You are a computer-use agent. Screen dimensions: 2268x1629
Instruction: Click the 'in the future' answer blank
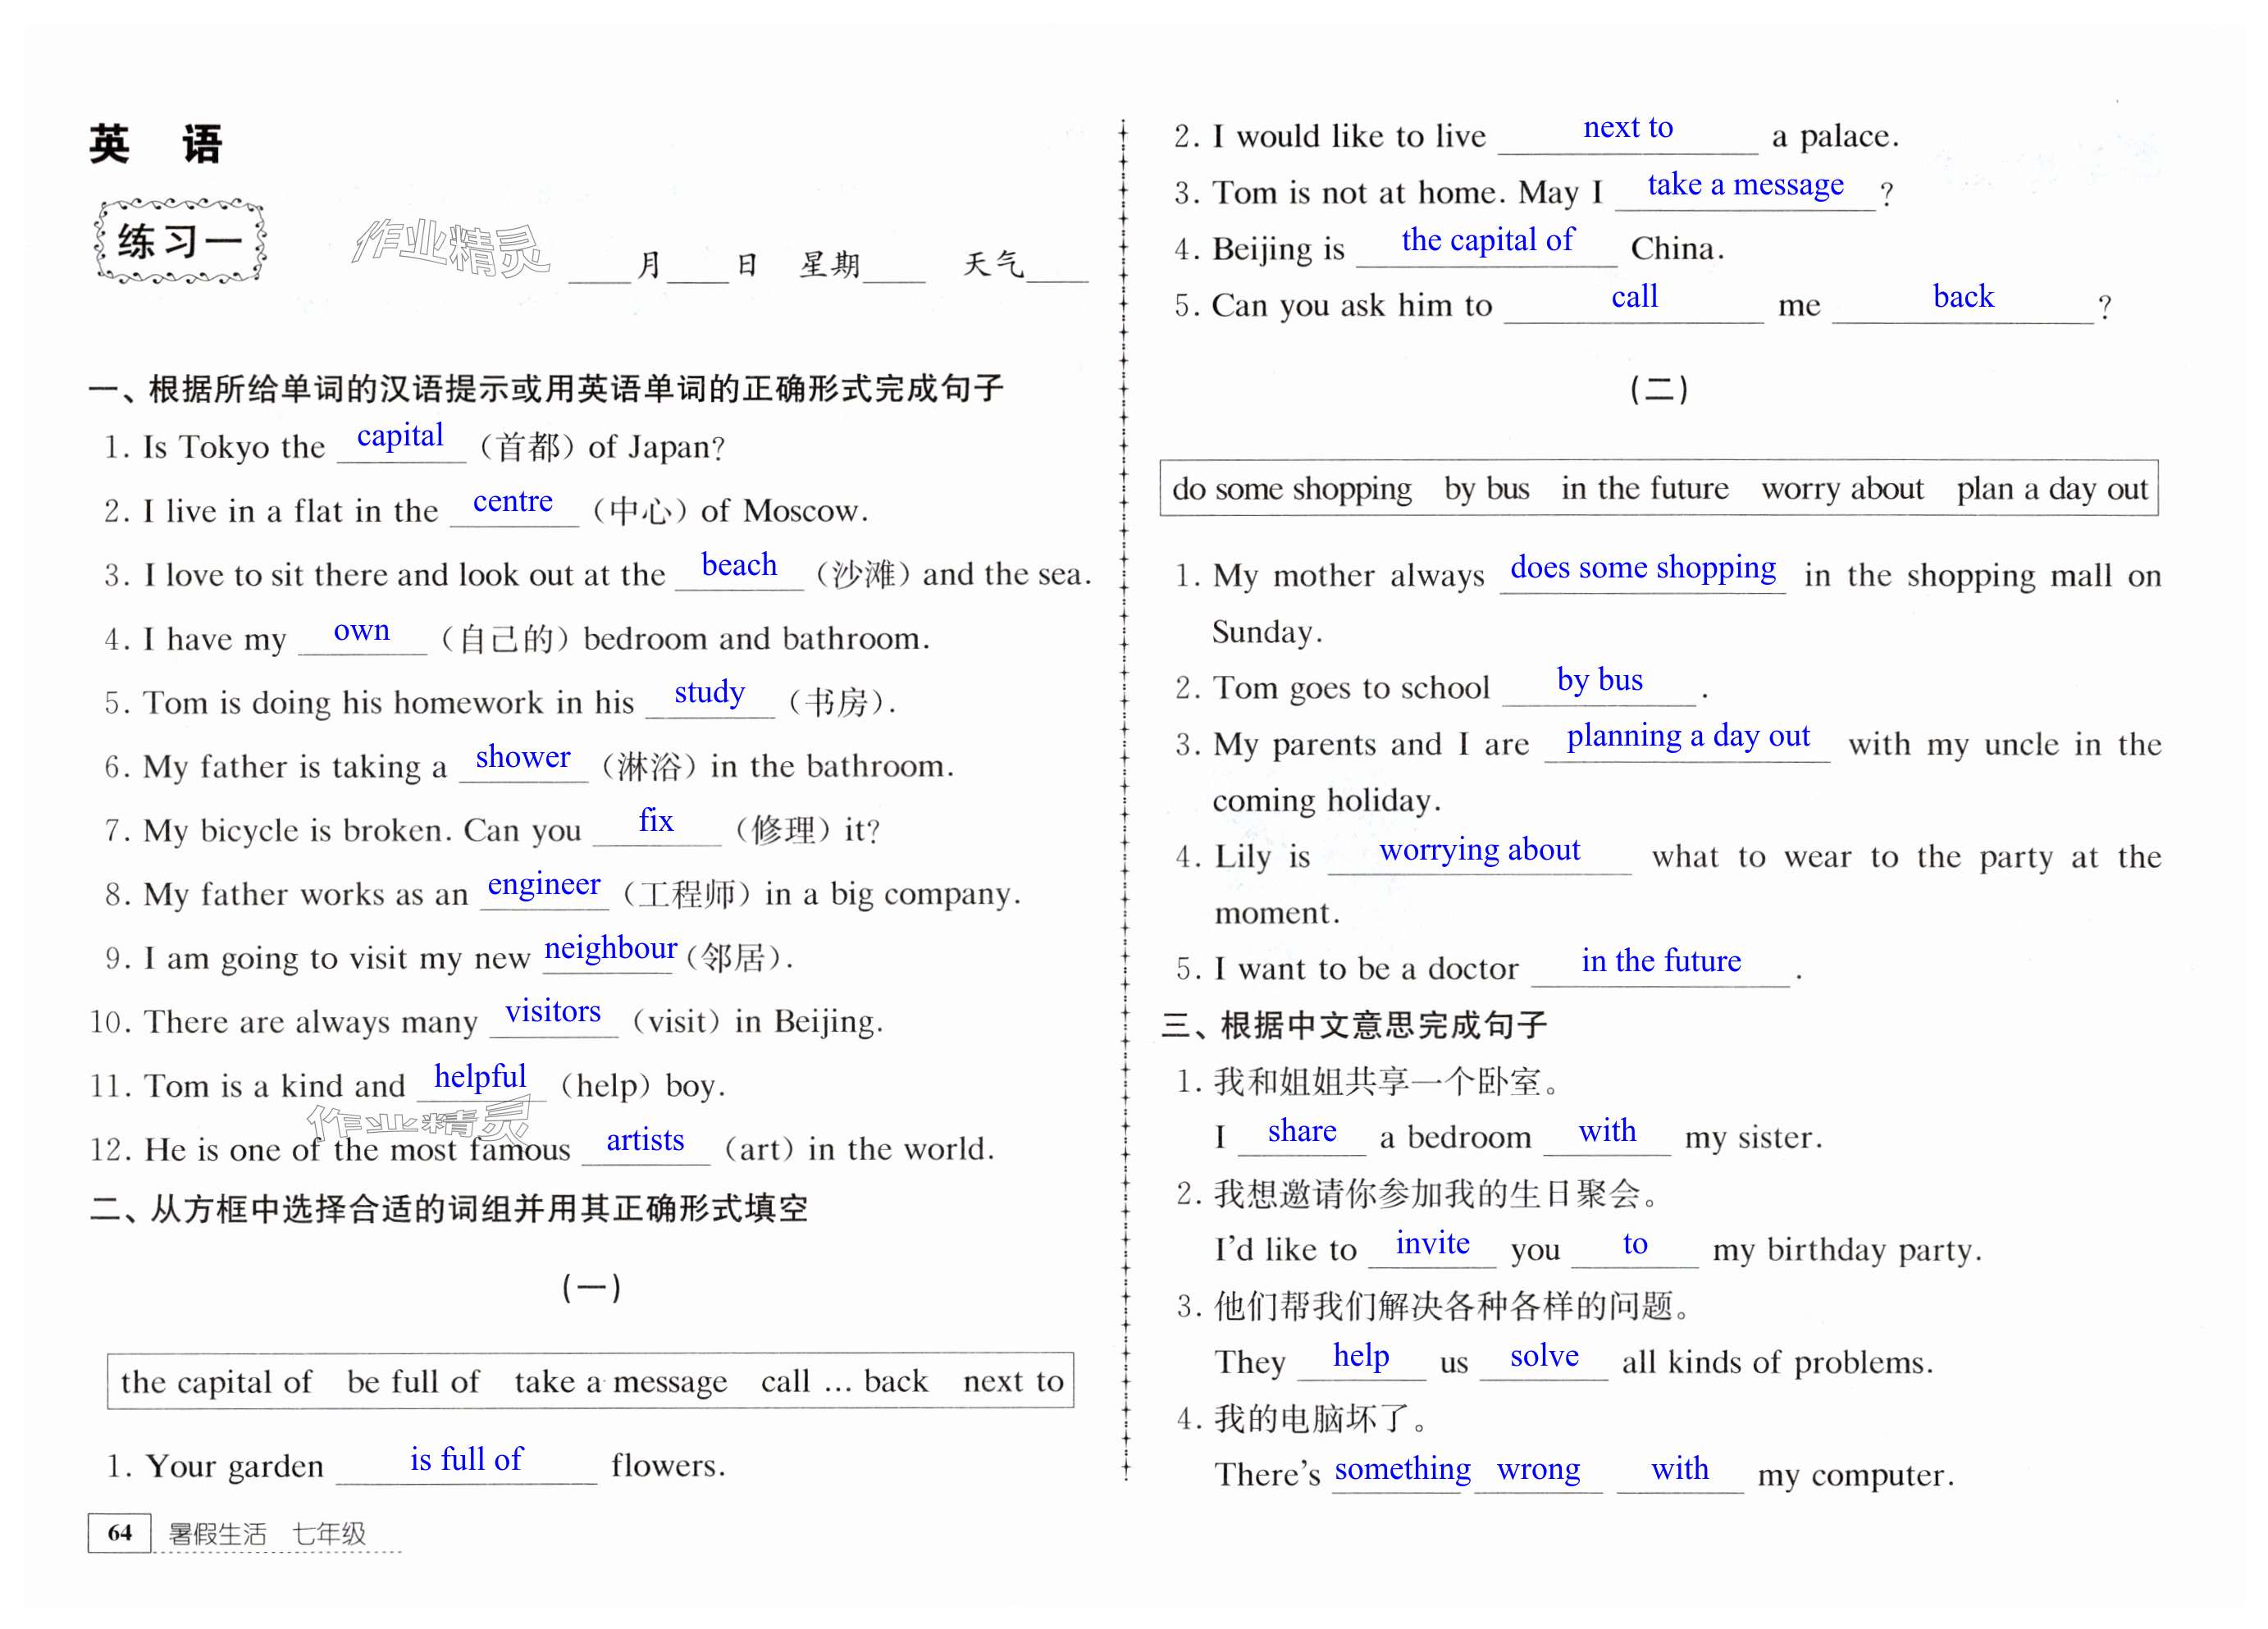(1660, 961)
